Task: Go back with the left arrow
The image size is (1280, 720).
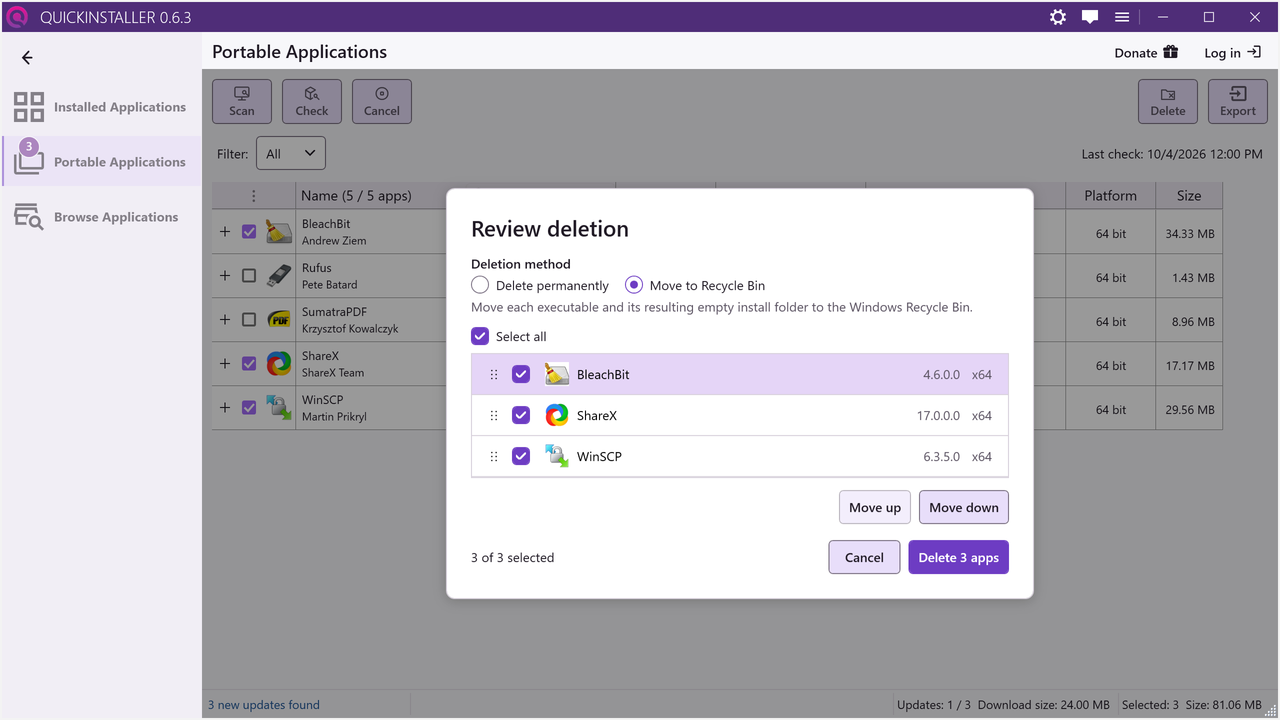Action: (27, 58)
